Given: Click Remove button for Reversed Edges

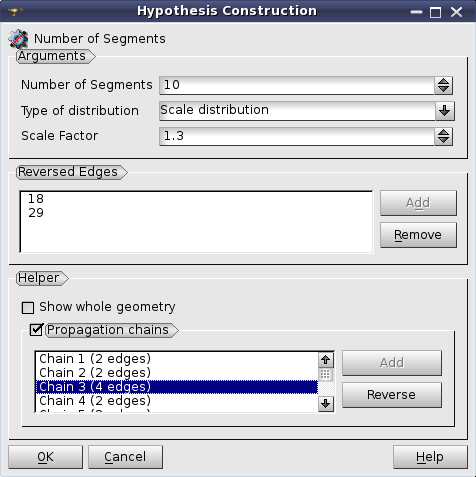Looking at the screenshot, I should click(418, 235).
